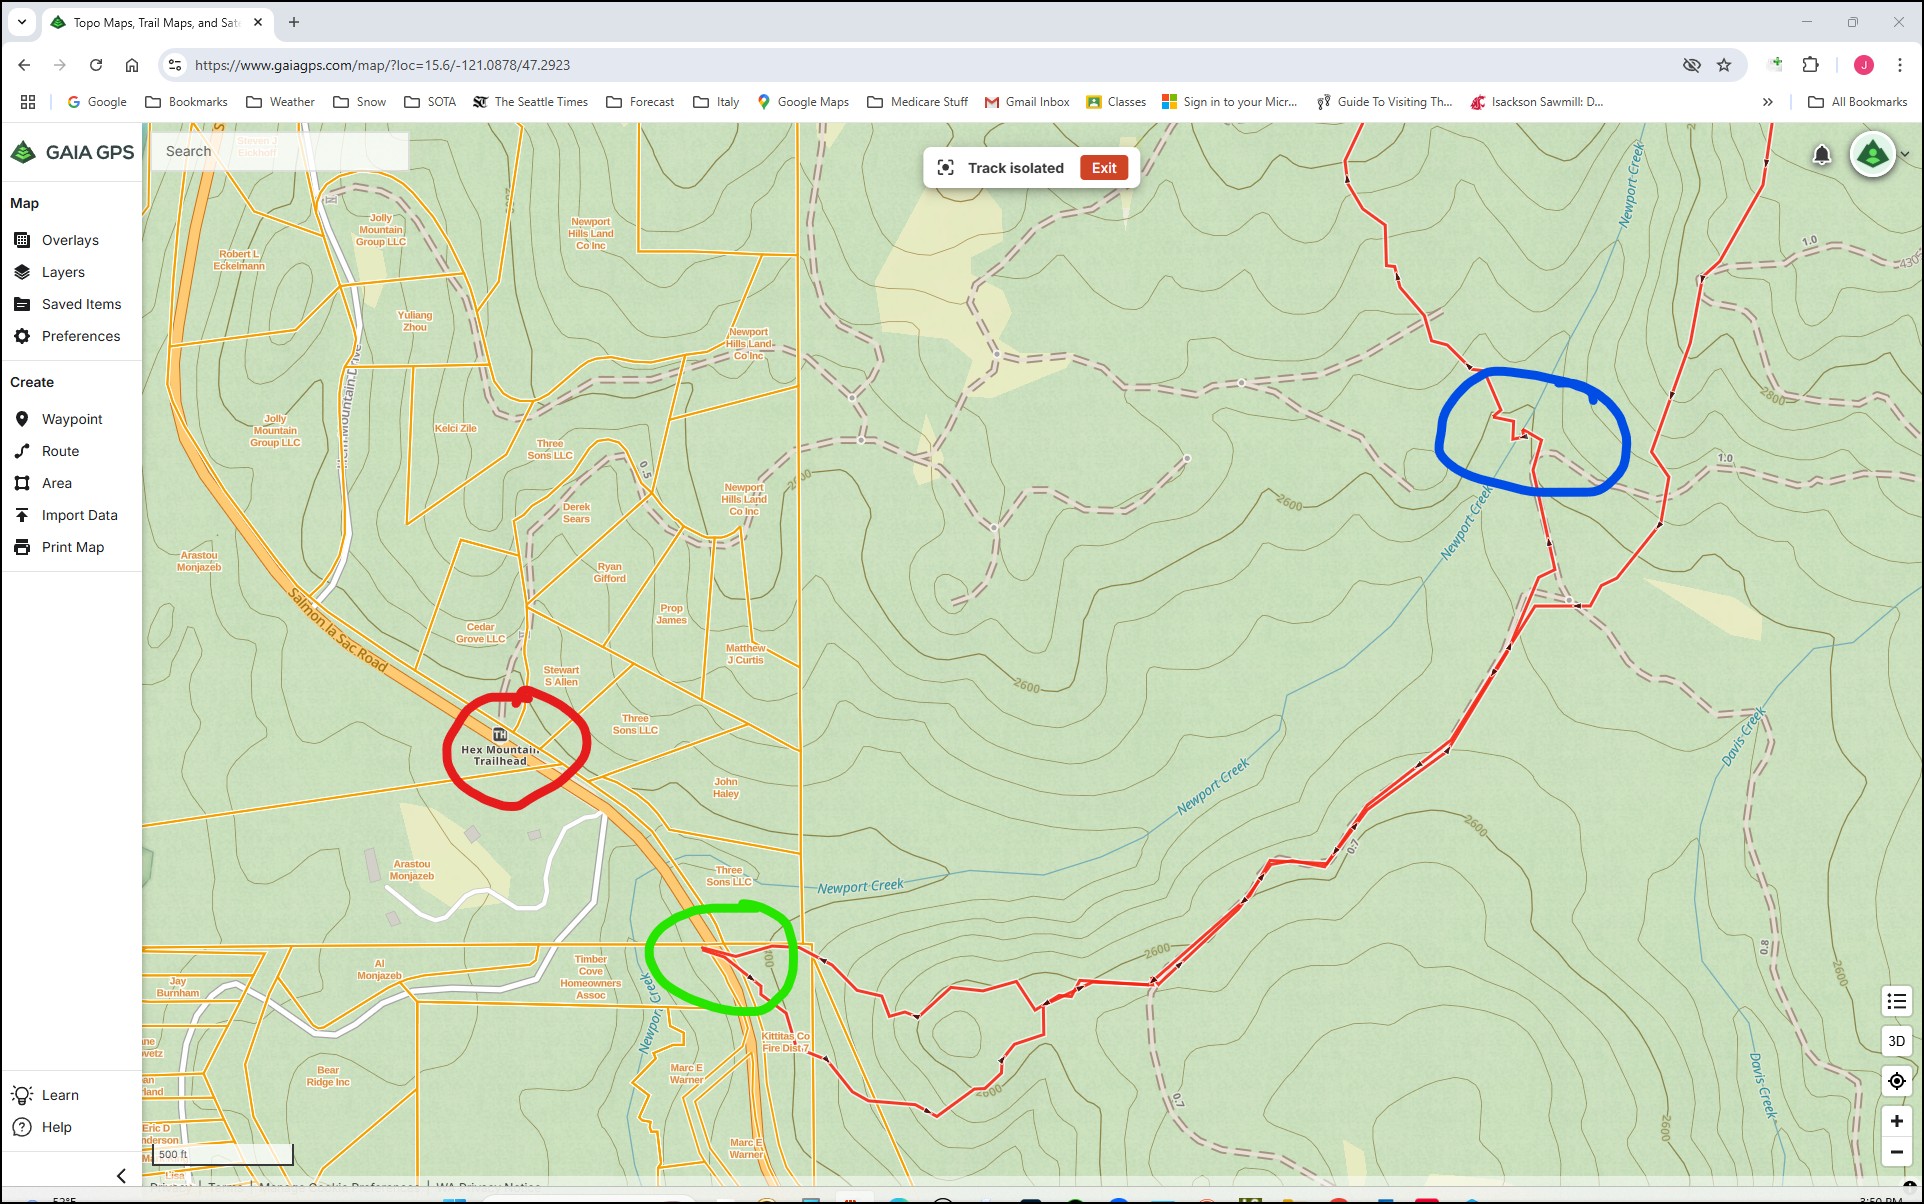The image size is (1924, 1204).
Task: Click the map Search field
Action: (x=280, y=151)
